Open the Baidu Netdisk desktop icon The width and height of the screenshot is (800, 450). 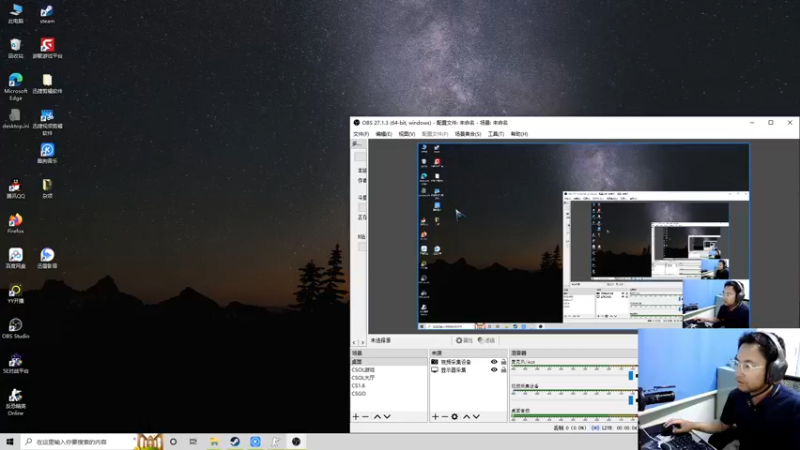(x=16, y=259)
